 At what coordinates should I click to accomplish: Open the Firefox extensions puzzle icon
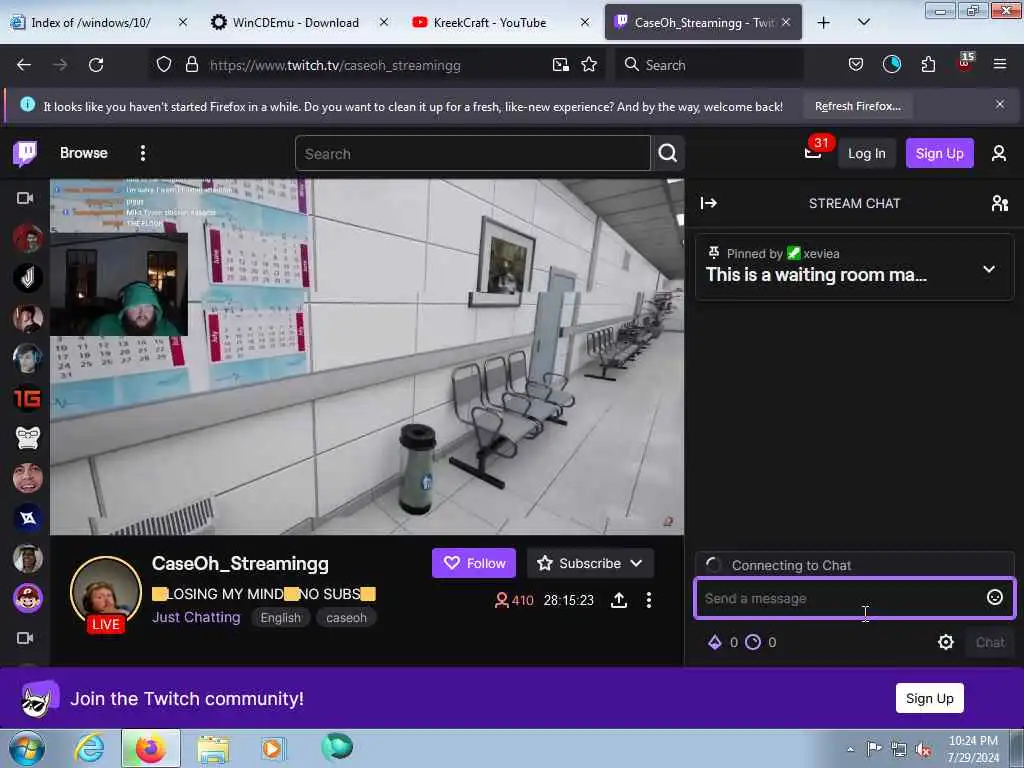pos(928,65)
